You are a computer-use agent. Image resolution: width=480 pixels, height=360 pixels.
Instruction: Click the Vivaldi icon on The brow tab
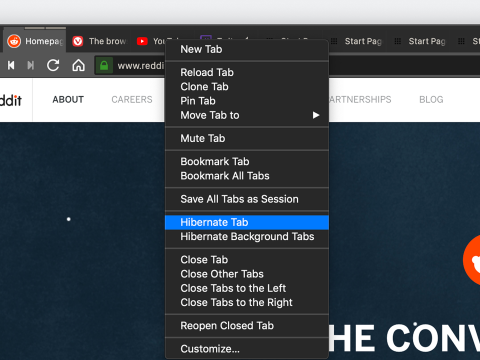coord(78,41)
